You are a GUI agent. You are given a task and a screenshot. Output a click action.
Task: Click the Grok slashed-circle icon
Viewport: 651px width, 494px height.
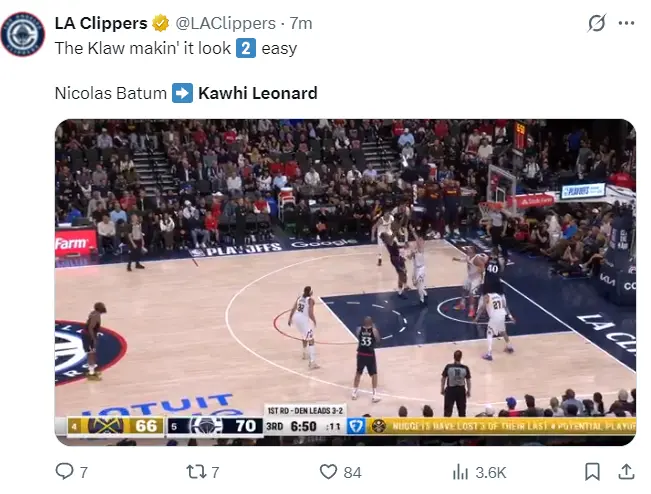597,23
